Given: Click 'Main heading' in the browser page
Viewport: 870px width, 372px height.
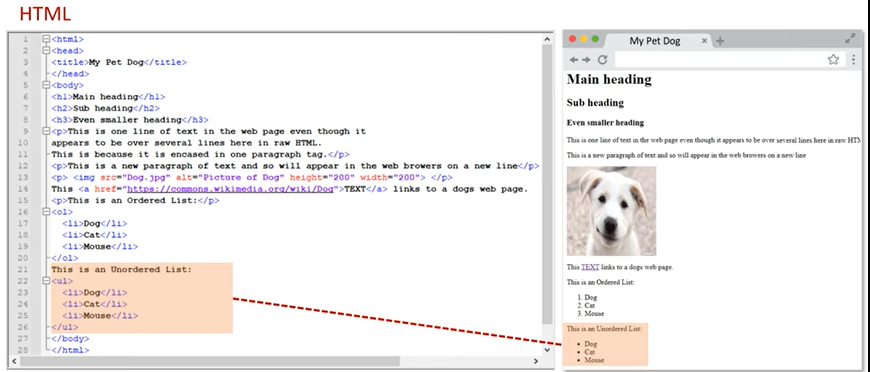Looking at the screenshot, I should [609, 79].
